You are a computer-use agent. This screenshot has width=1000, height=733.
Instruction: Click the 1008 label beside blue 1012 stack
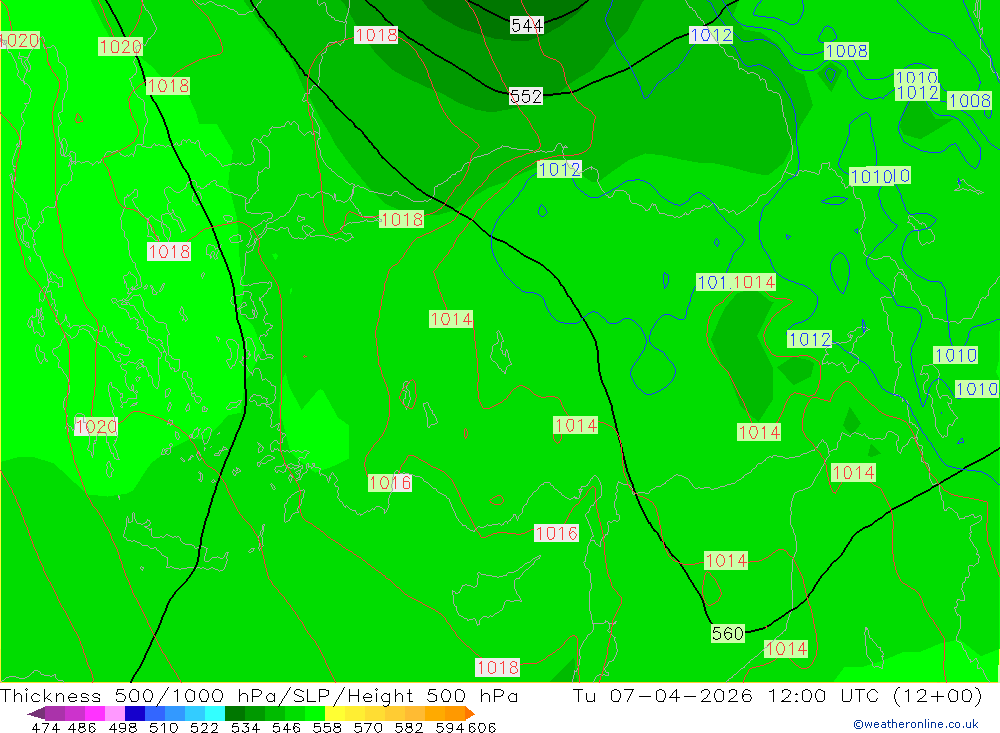pyautogui.click(x=969, y=101)
